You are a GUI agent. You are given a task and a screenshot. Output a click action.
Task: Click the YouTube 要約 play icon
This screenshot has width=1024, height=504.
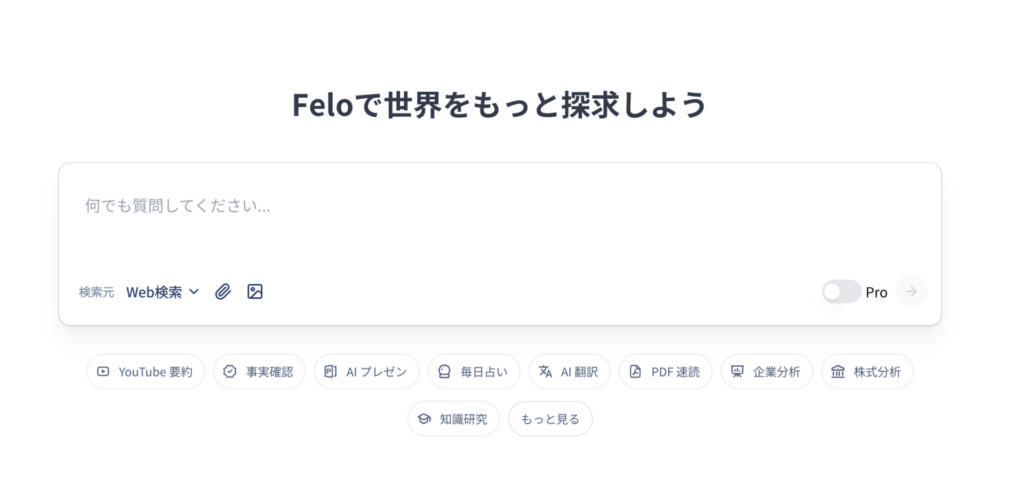tap(103, 371)
